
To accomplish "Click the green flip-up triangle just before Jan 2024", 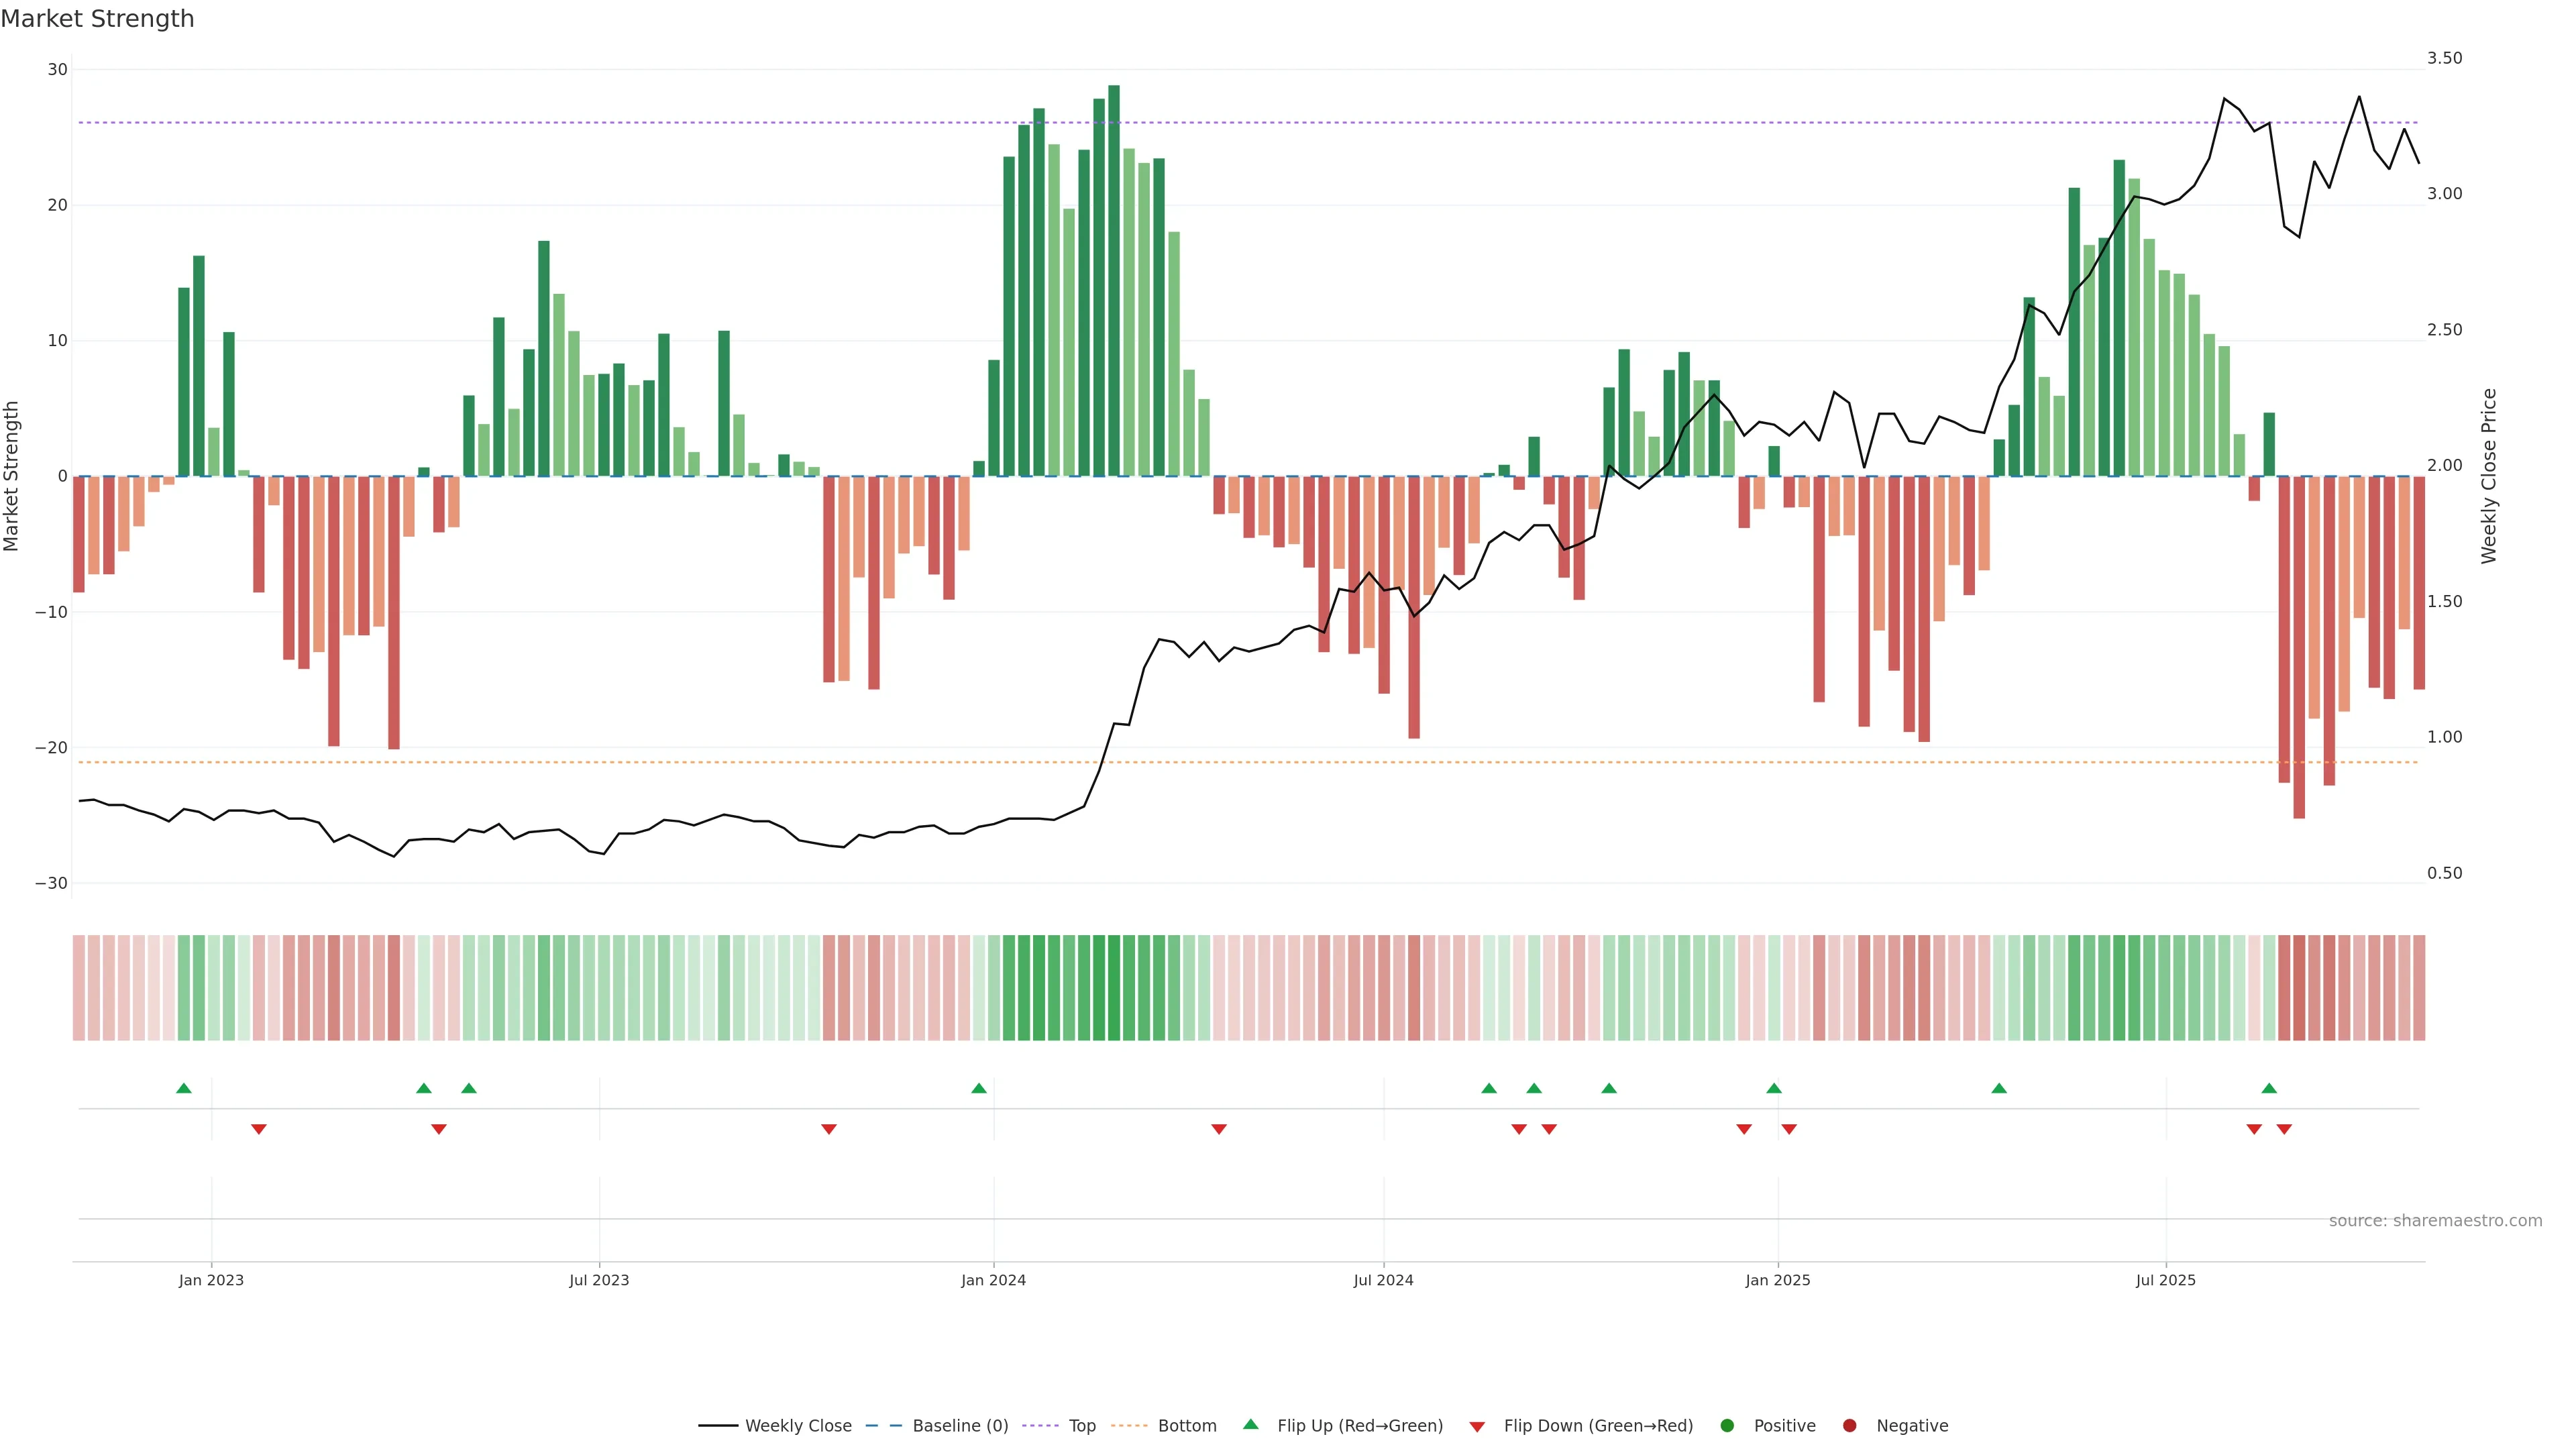I will tap(979, 1088).
